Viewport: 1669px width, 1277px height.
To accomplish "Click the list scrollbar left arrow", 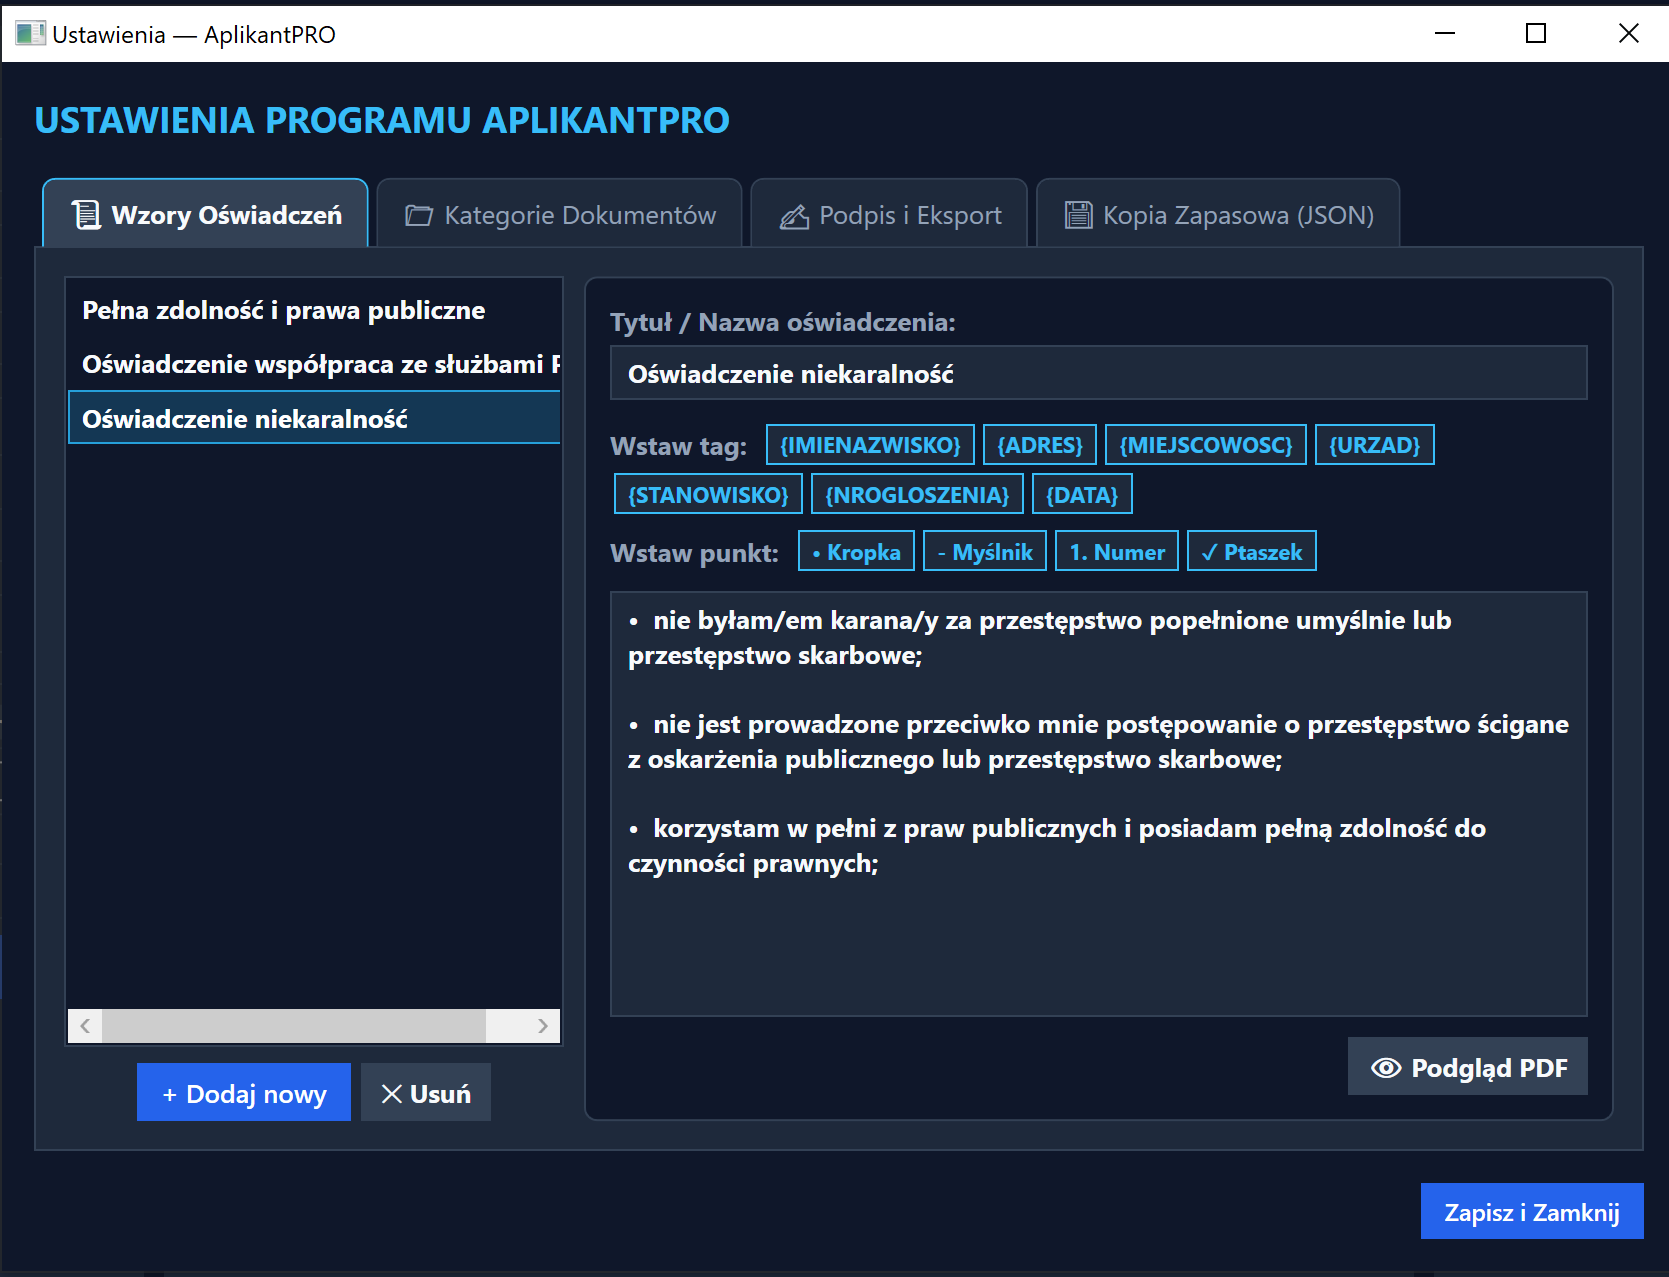I will [x=85, y=1026].
